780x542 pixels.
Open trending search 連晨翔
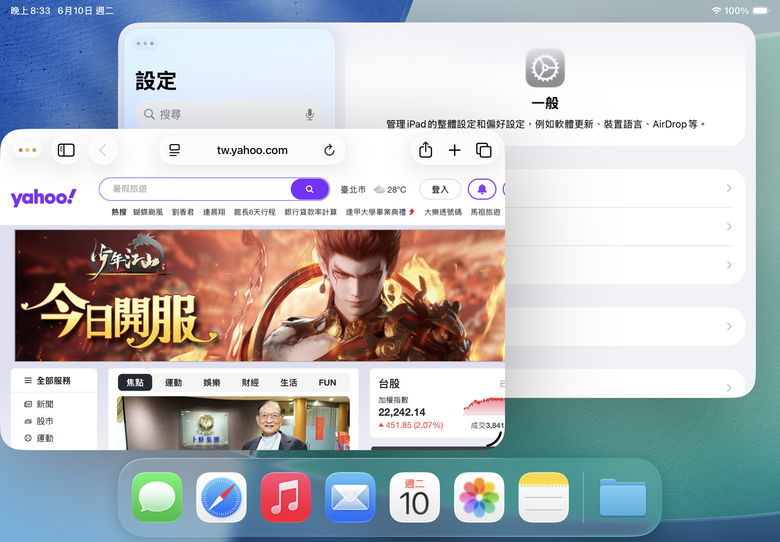coord(214,212)
